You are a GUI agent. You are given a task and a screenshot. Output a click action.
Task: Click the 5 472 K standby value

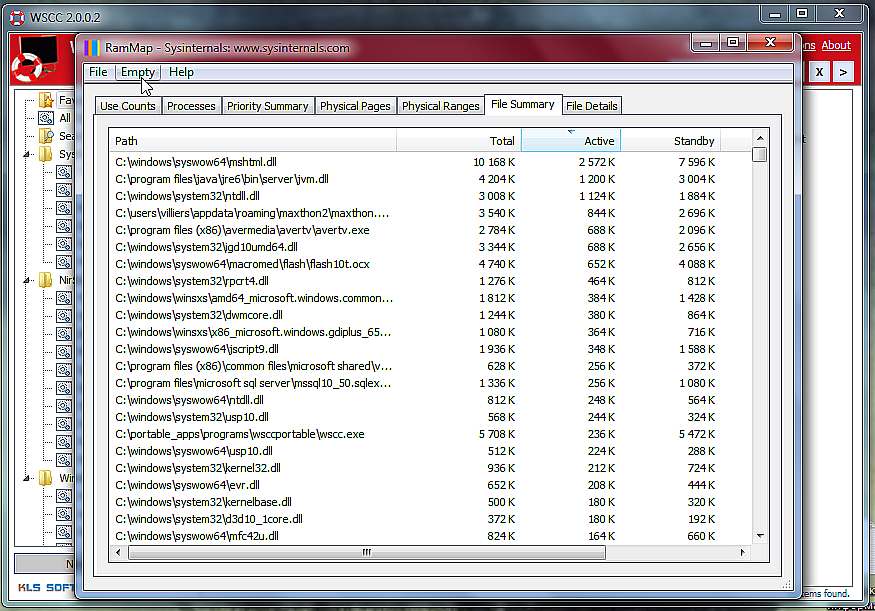point(697,434)
